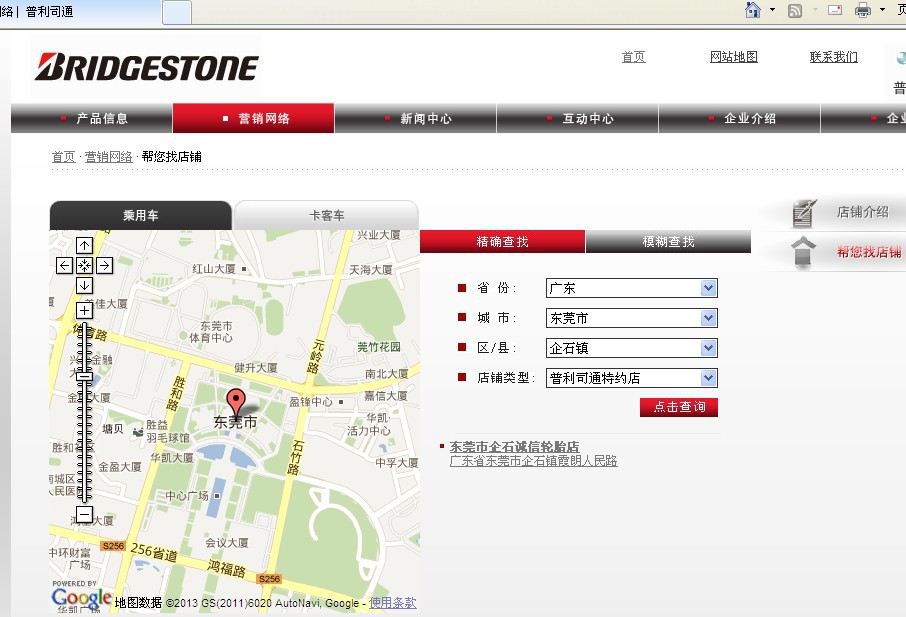Select the 模糊查找 search tab
The image size is (906, 617).
click(x=668, y=242)
